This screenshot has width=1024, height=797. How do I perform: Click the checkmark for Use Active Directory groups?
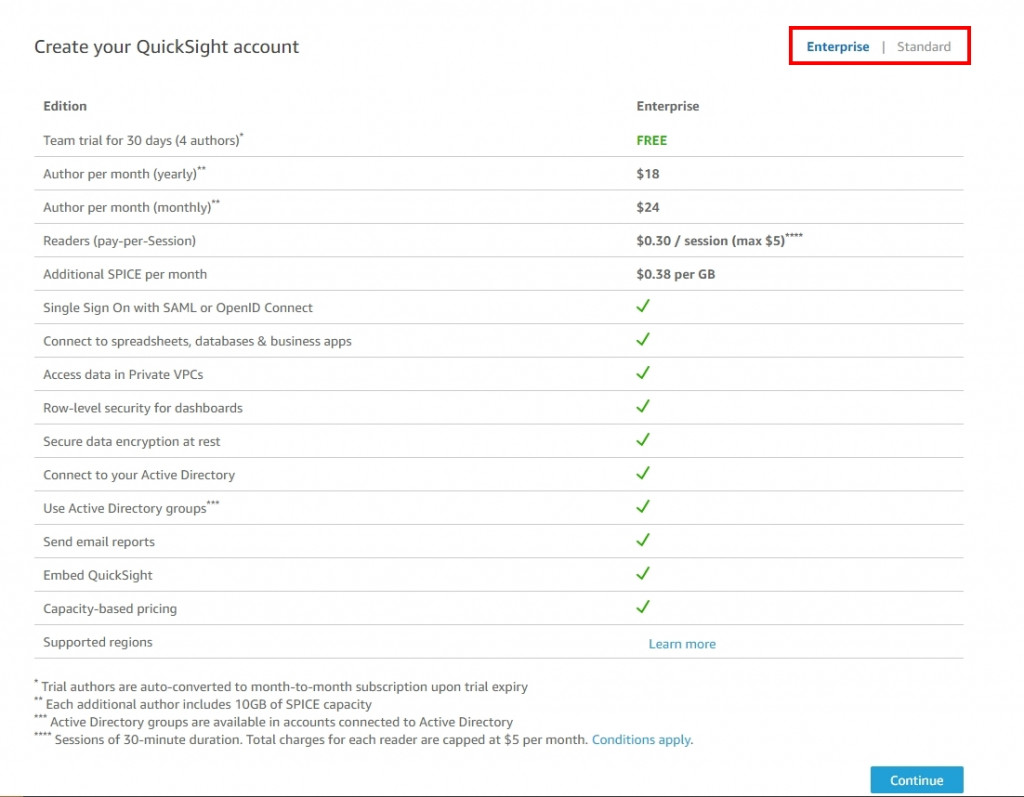tap(643, 506)
